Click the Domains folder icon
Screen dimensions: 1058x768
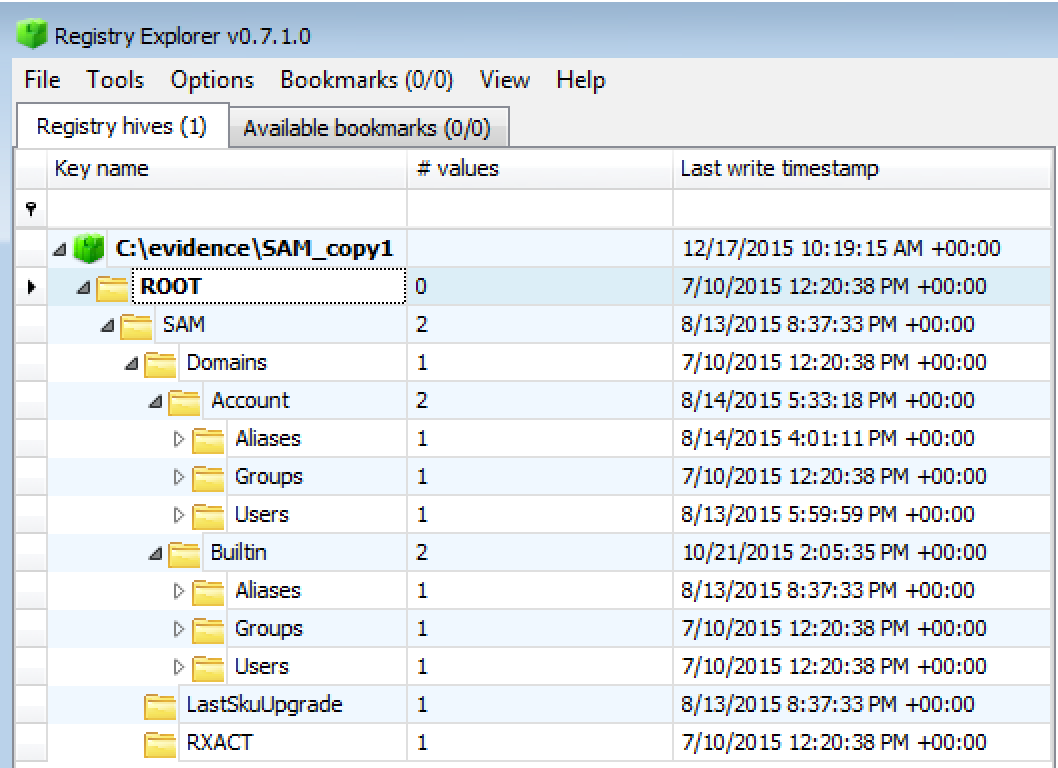pos(161,364)
